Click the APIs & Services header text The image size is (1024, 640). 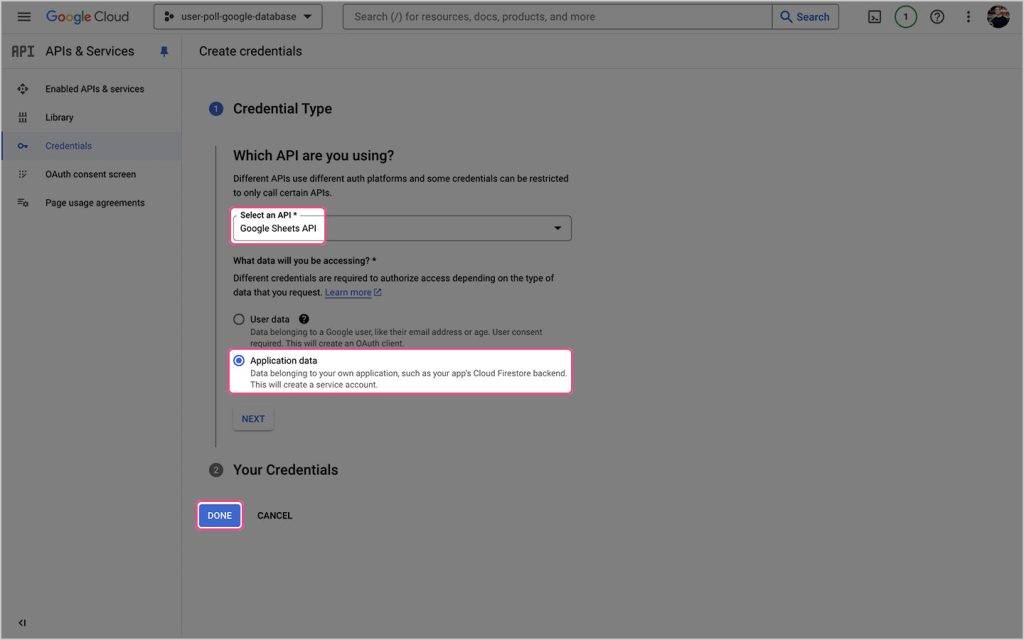(x=89, y=51)
